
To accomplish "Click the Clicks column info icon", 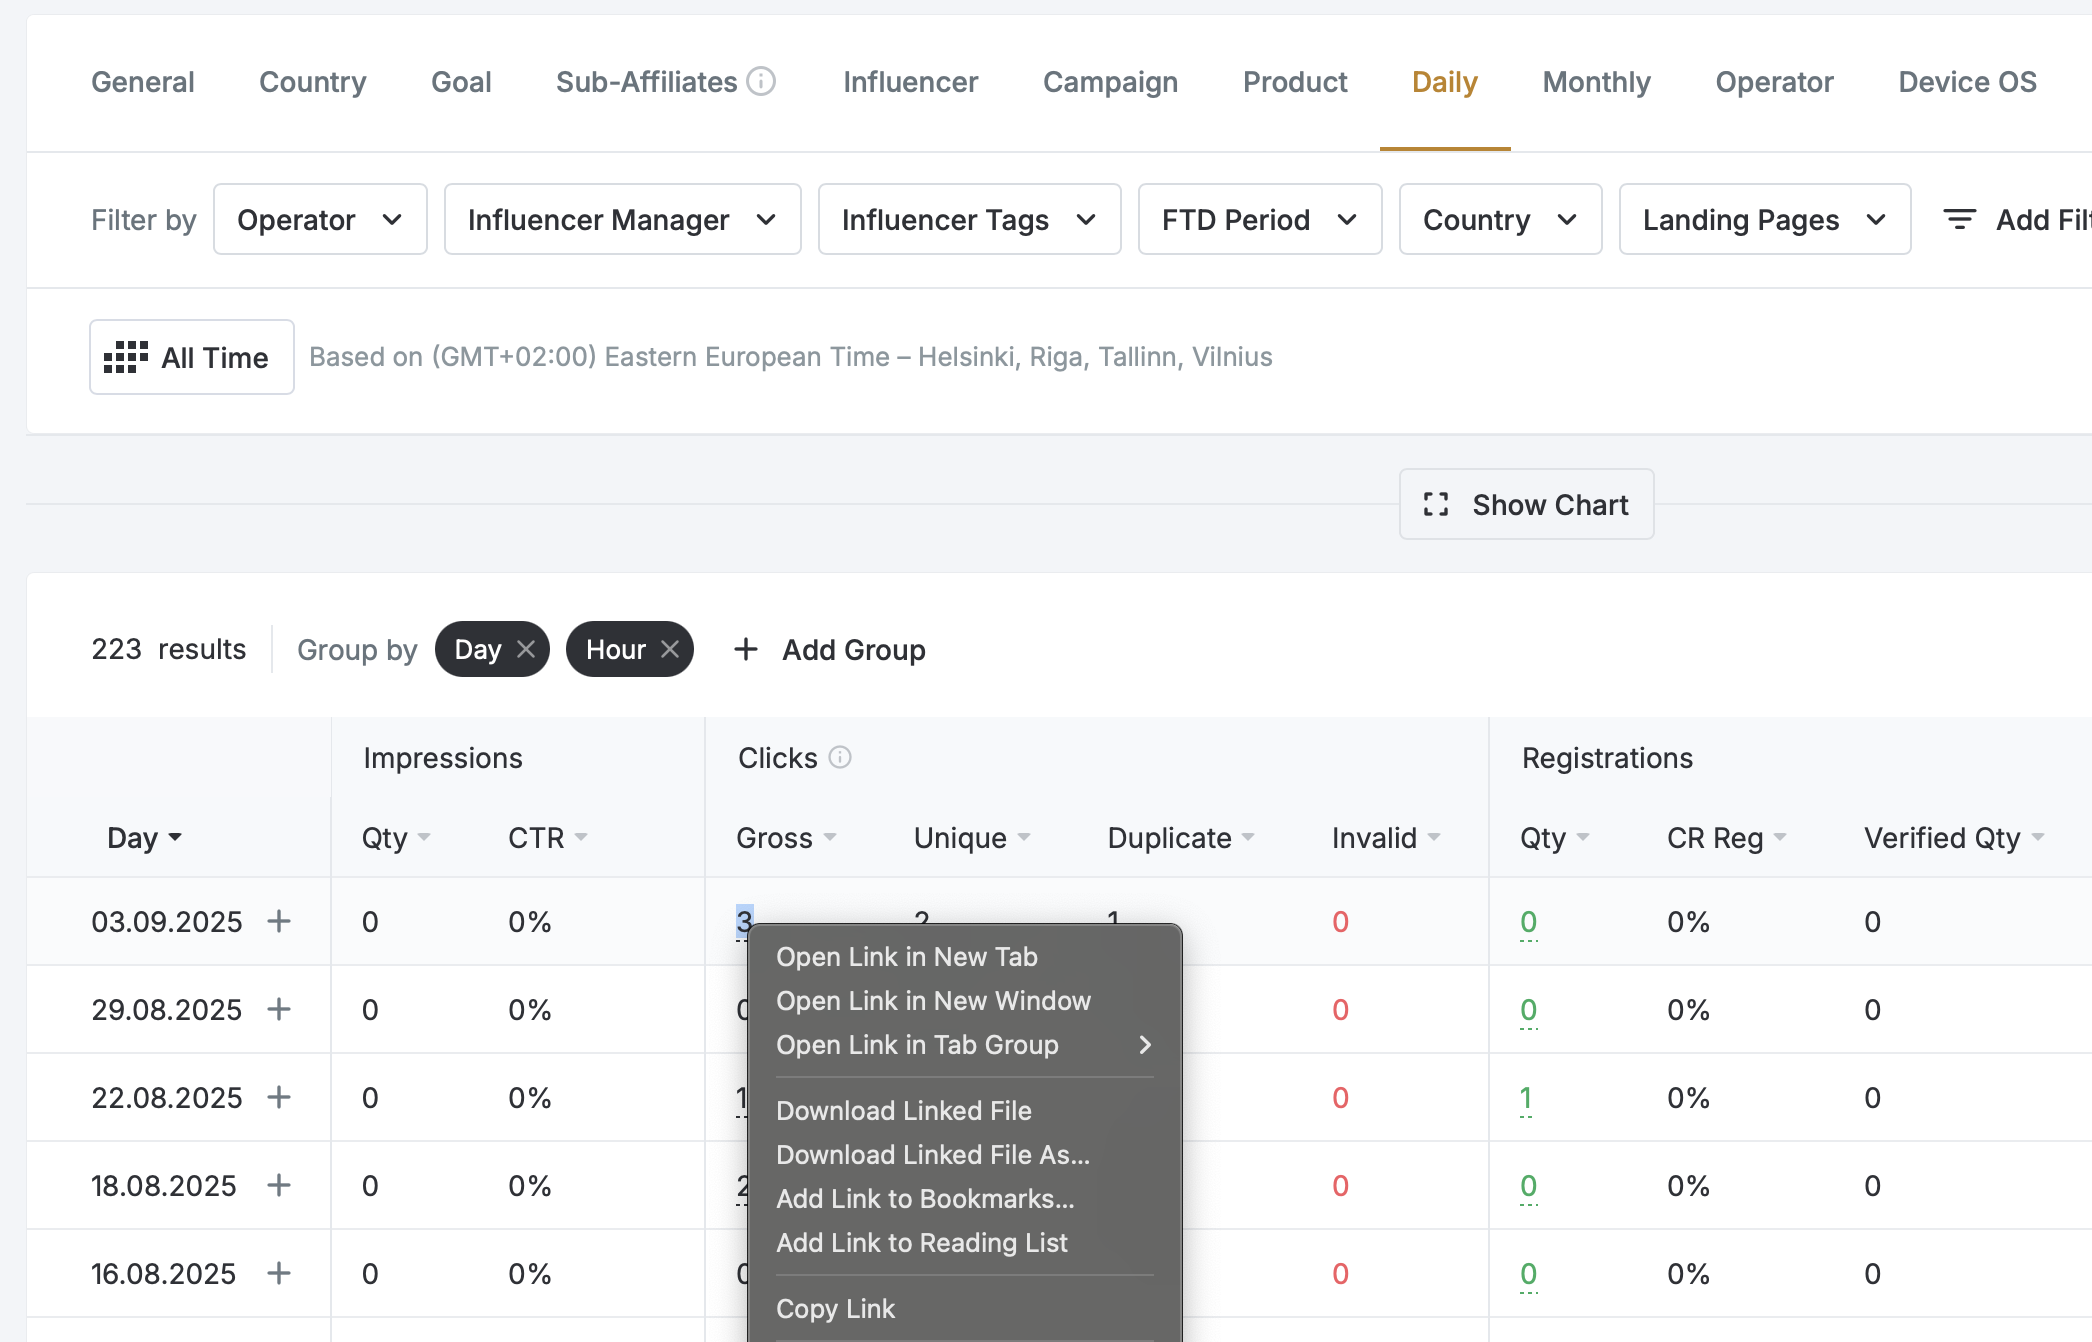I will pos(840,758).
